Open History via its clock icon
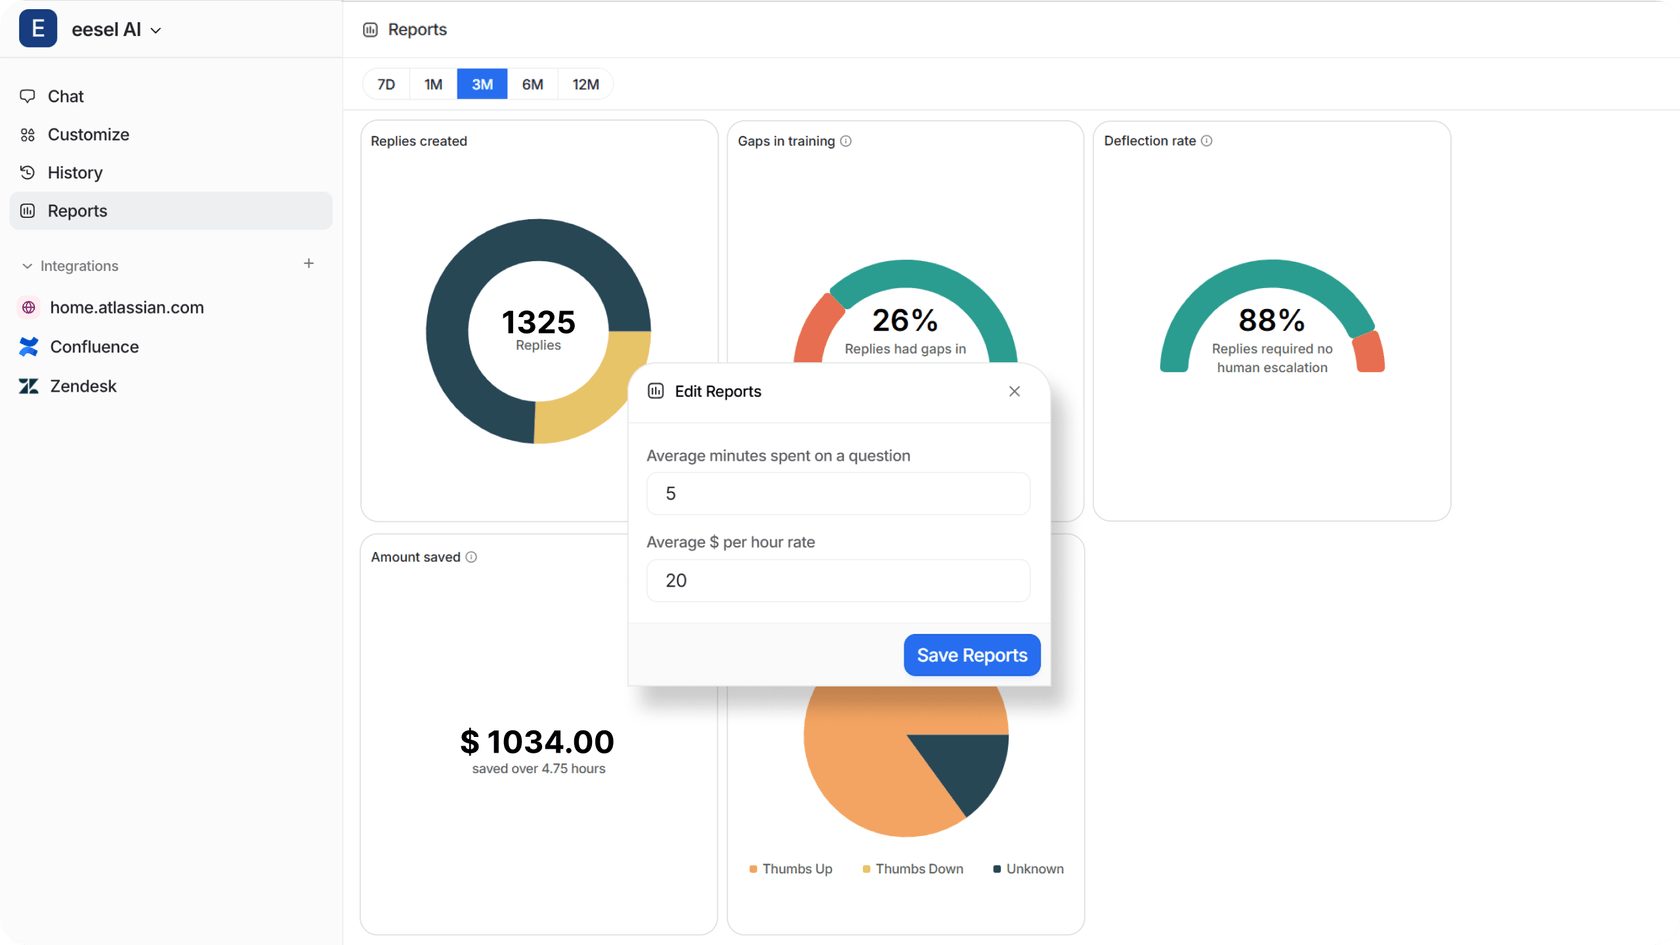Screen dimensions: 1680x945 pos(29,172)
